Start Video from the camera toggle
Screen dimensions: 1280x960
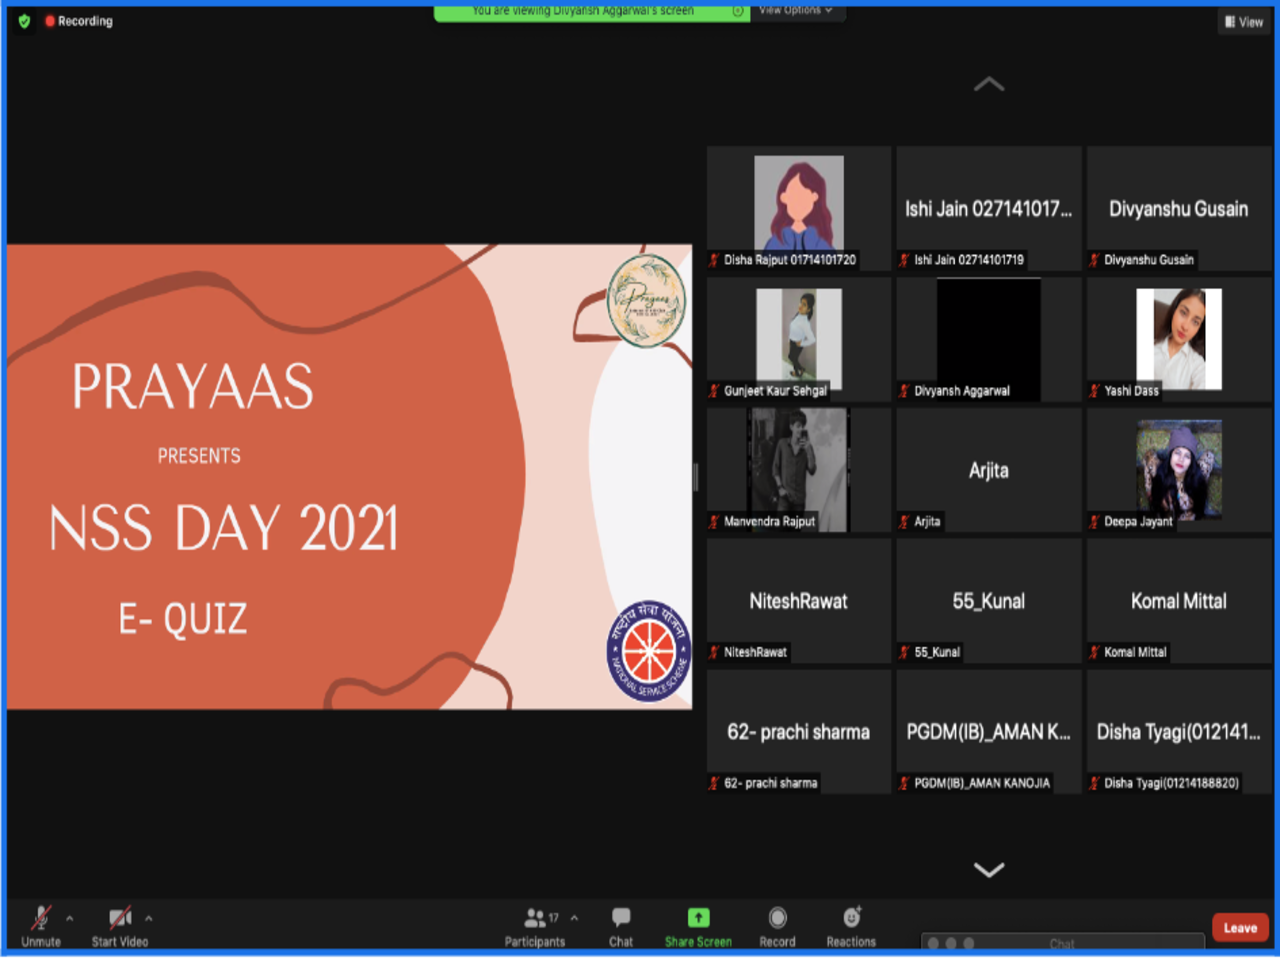point(120,918)
